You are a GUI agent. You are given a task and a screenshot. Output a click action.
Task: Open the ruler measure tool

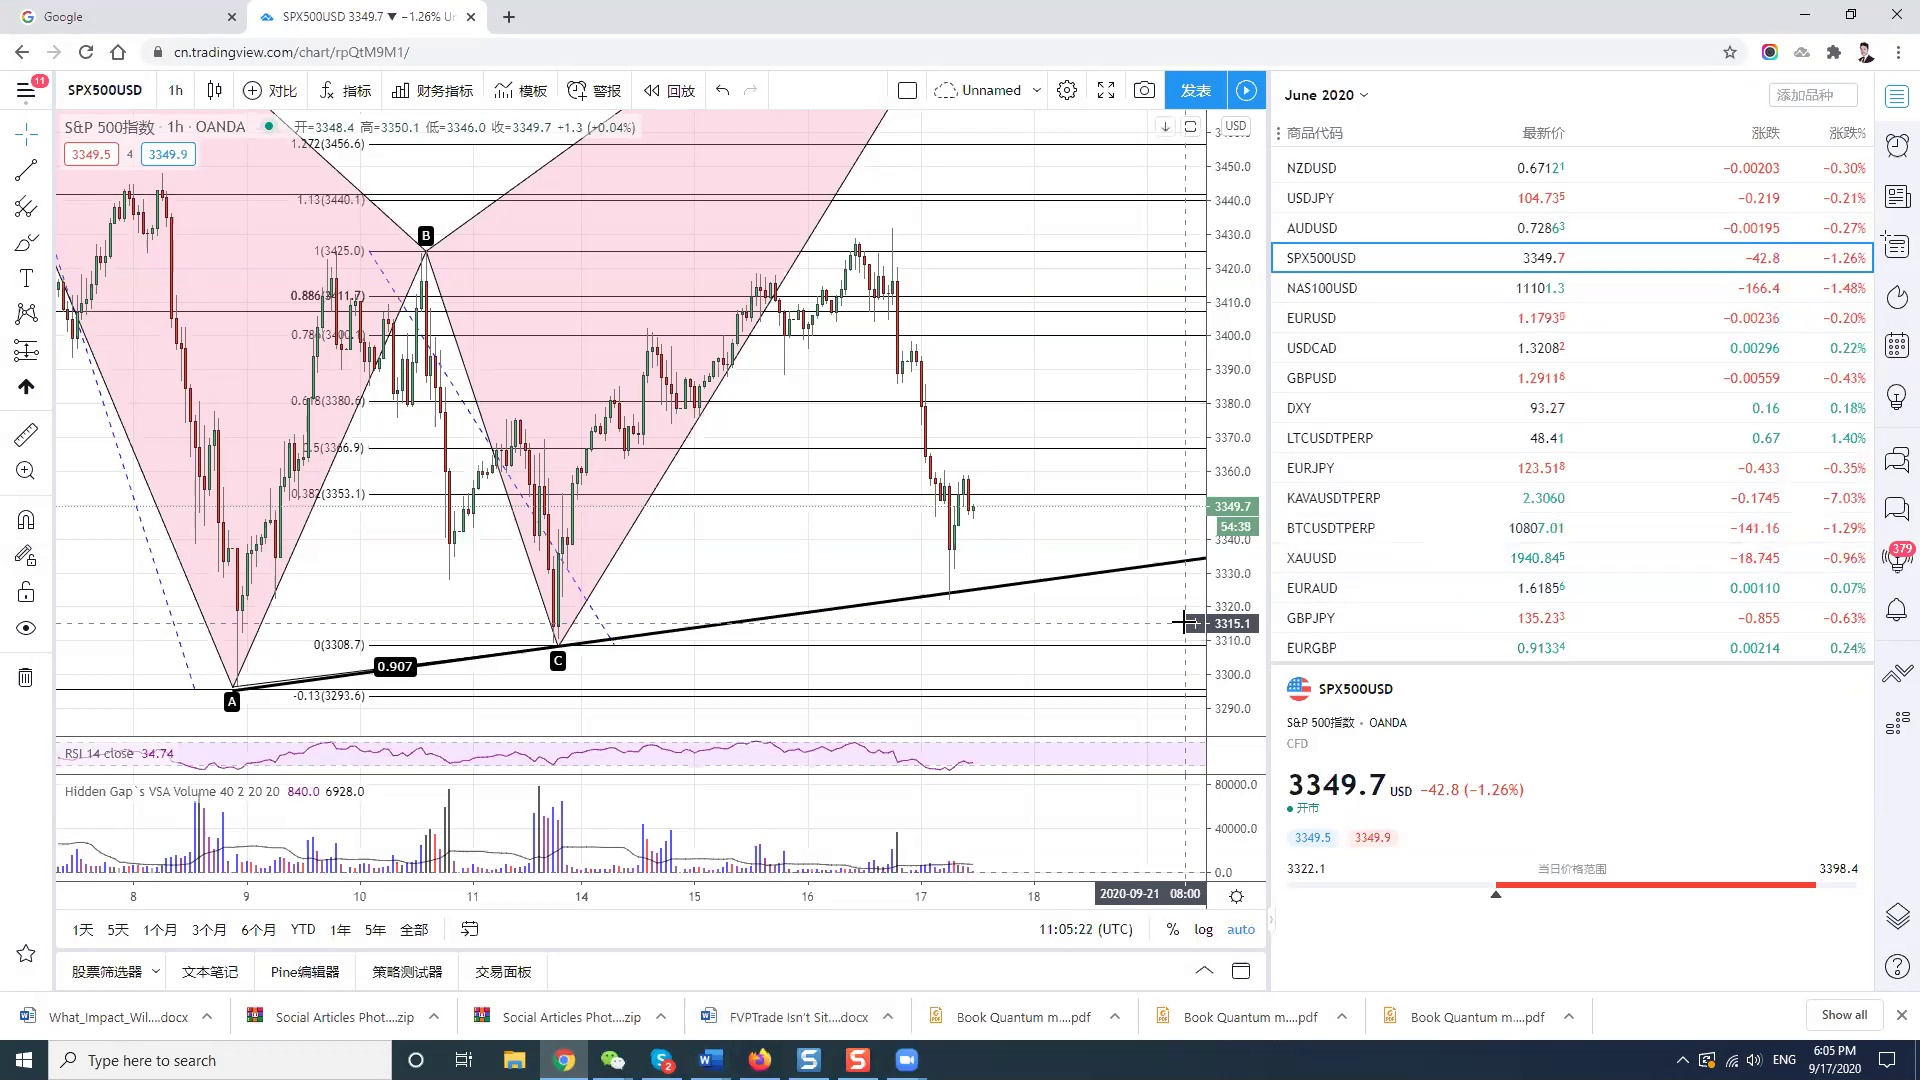click(x=26, y=434)
